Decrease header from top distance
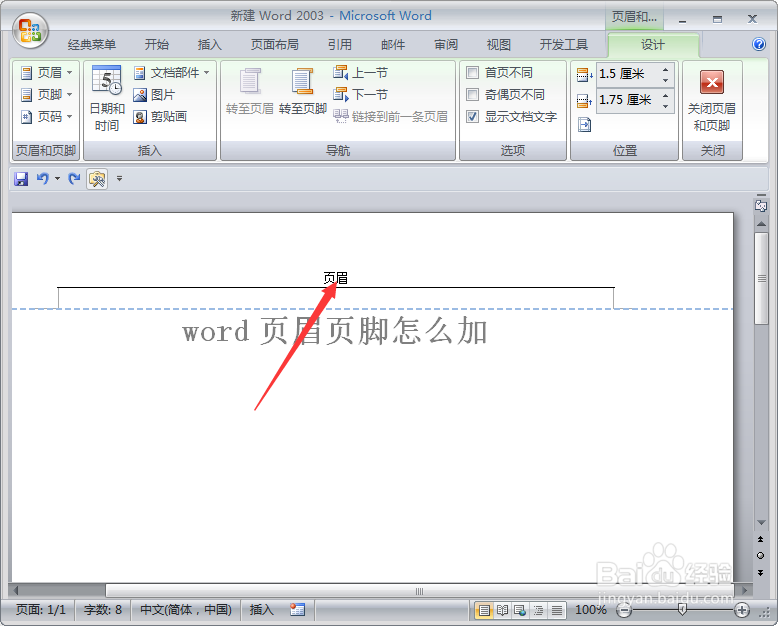778x626 pixels. 665,80
